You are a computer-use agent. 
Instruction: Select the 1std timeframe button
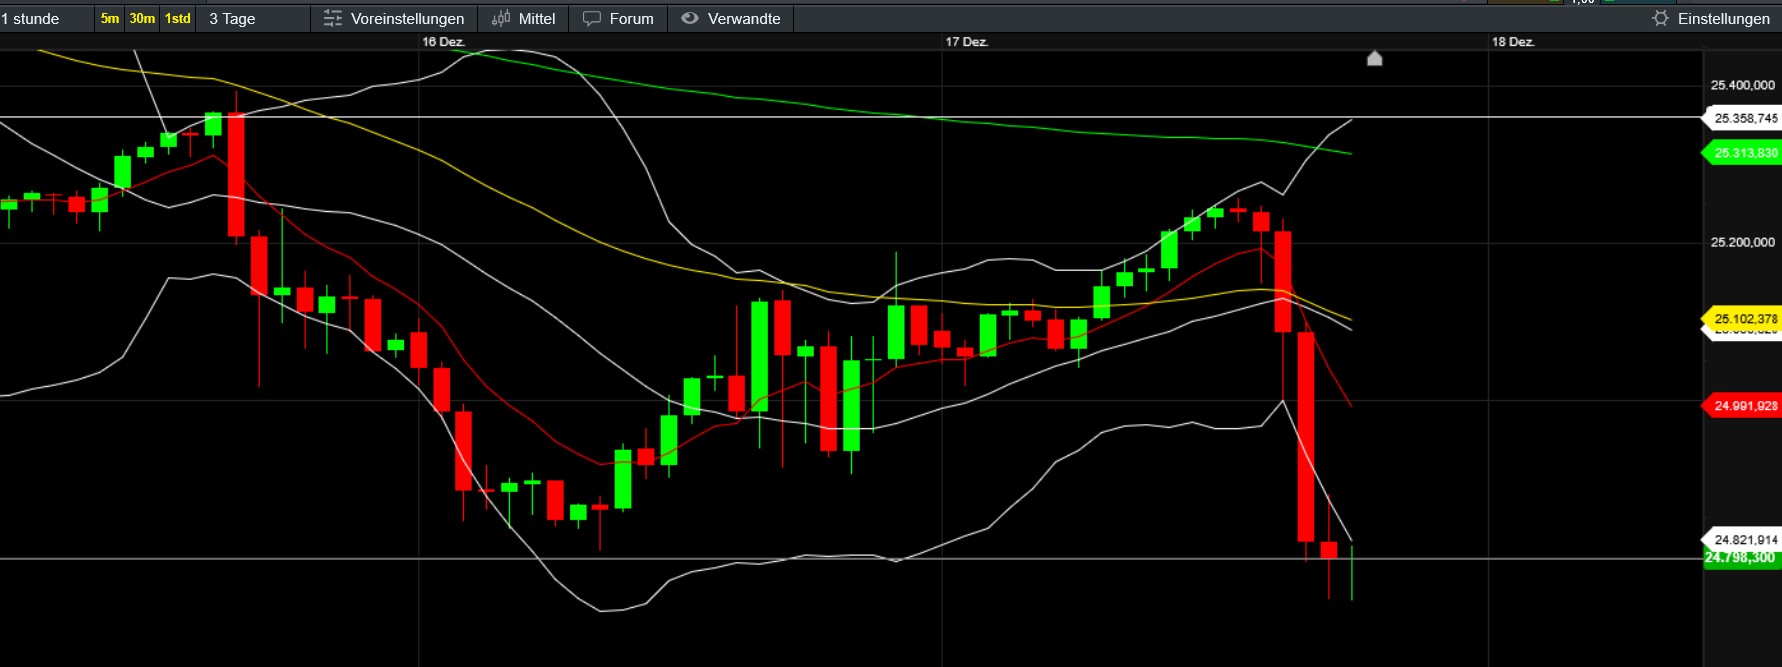click(178, 19)
